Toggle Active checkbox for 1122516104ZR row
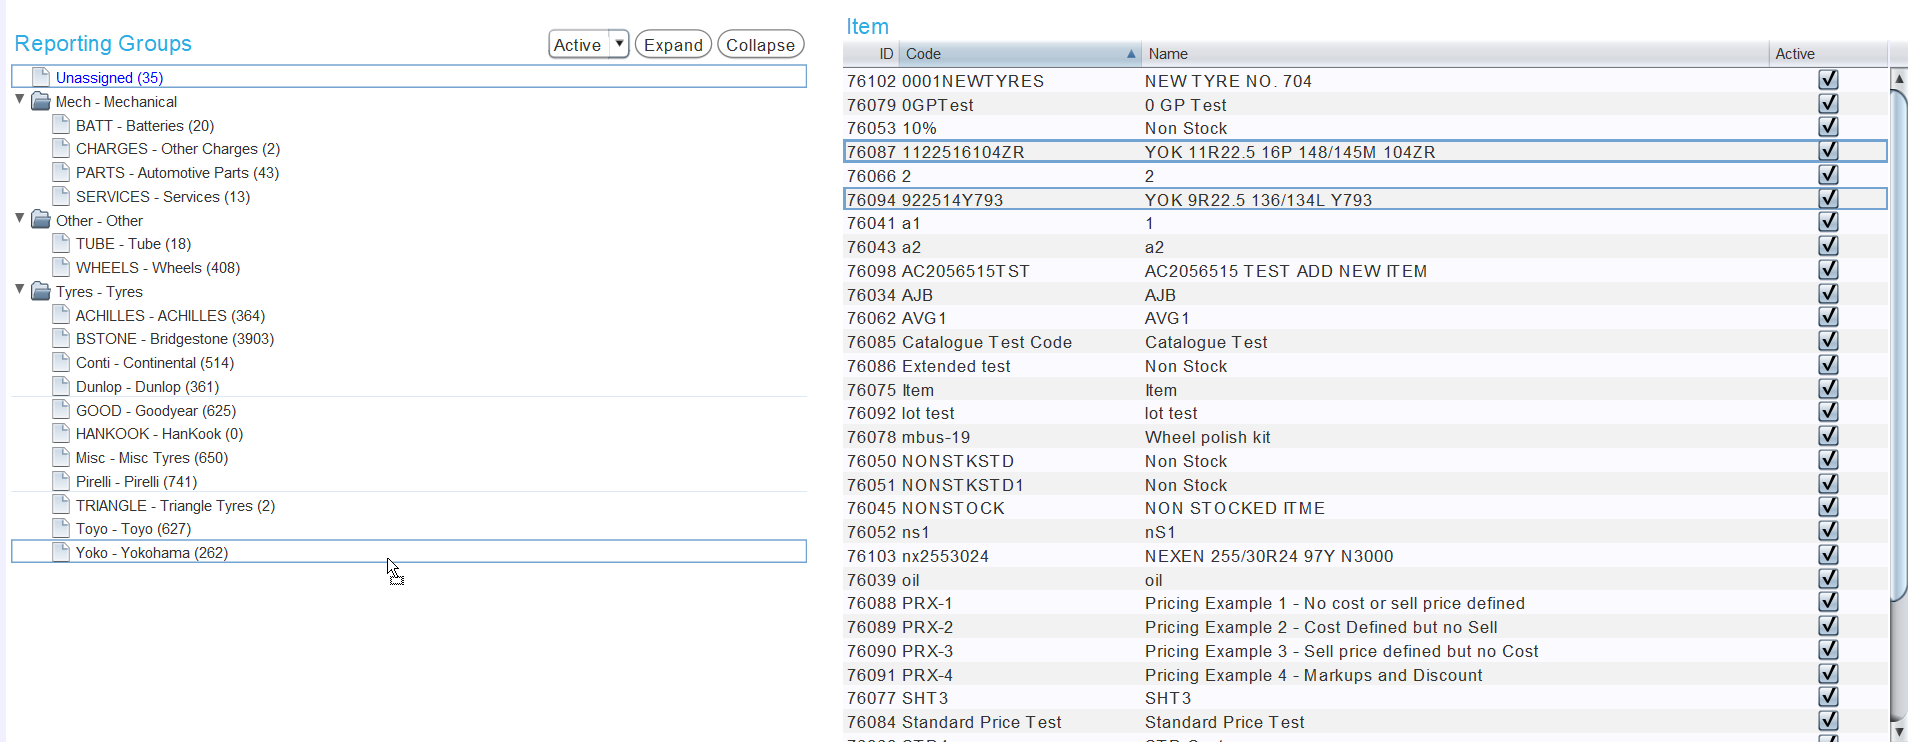Viewport: 1913px width, 742px height. coord(1828,151)
